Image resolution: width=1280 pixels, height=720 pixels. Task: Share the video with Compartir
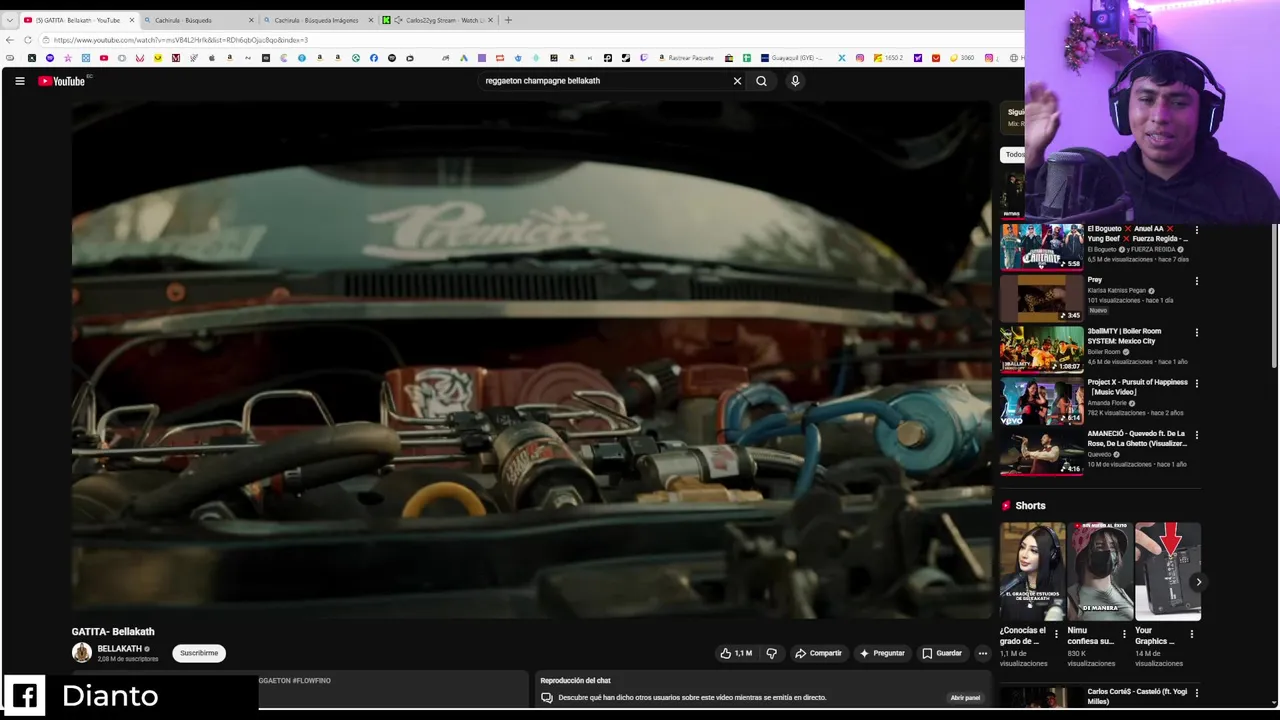(818, 653)
